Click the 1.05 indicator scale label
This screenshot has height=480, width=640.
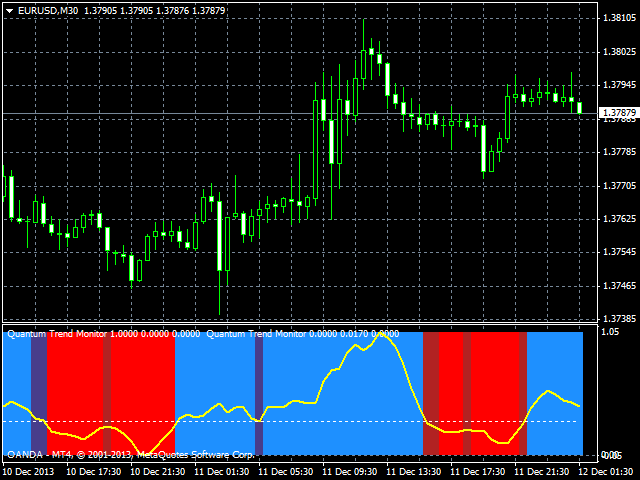coord(610,332)
